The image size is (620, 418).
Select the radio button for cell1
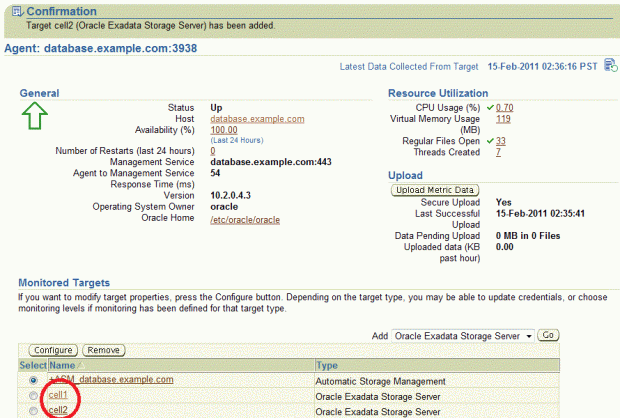click(x=36, y=396)
